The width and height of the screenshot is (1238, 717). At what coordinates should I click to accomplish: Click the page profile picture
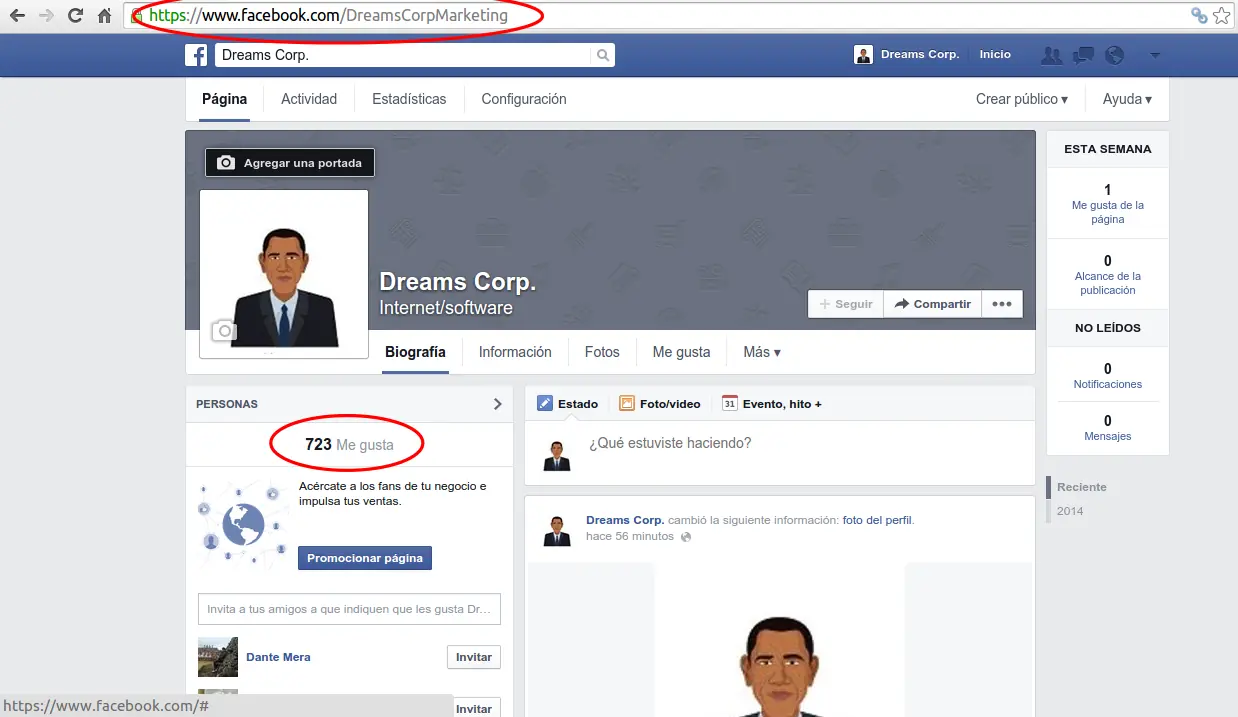pos(284,273)
